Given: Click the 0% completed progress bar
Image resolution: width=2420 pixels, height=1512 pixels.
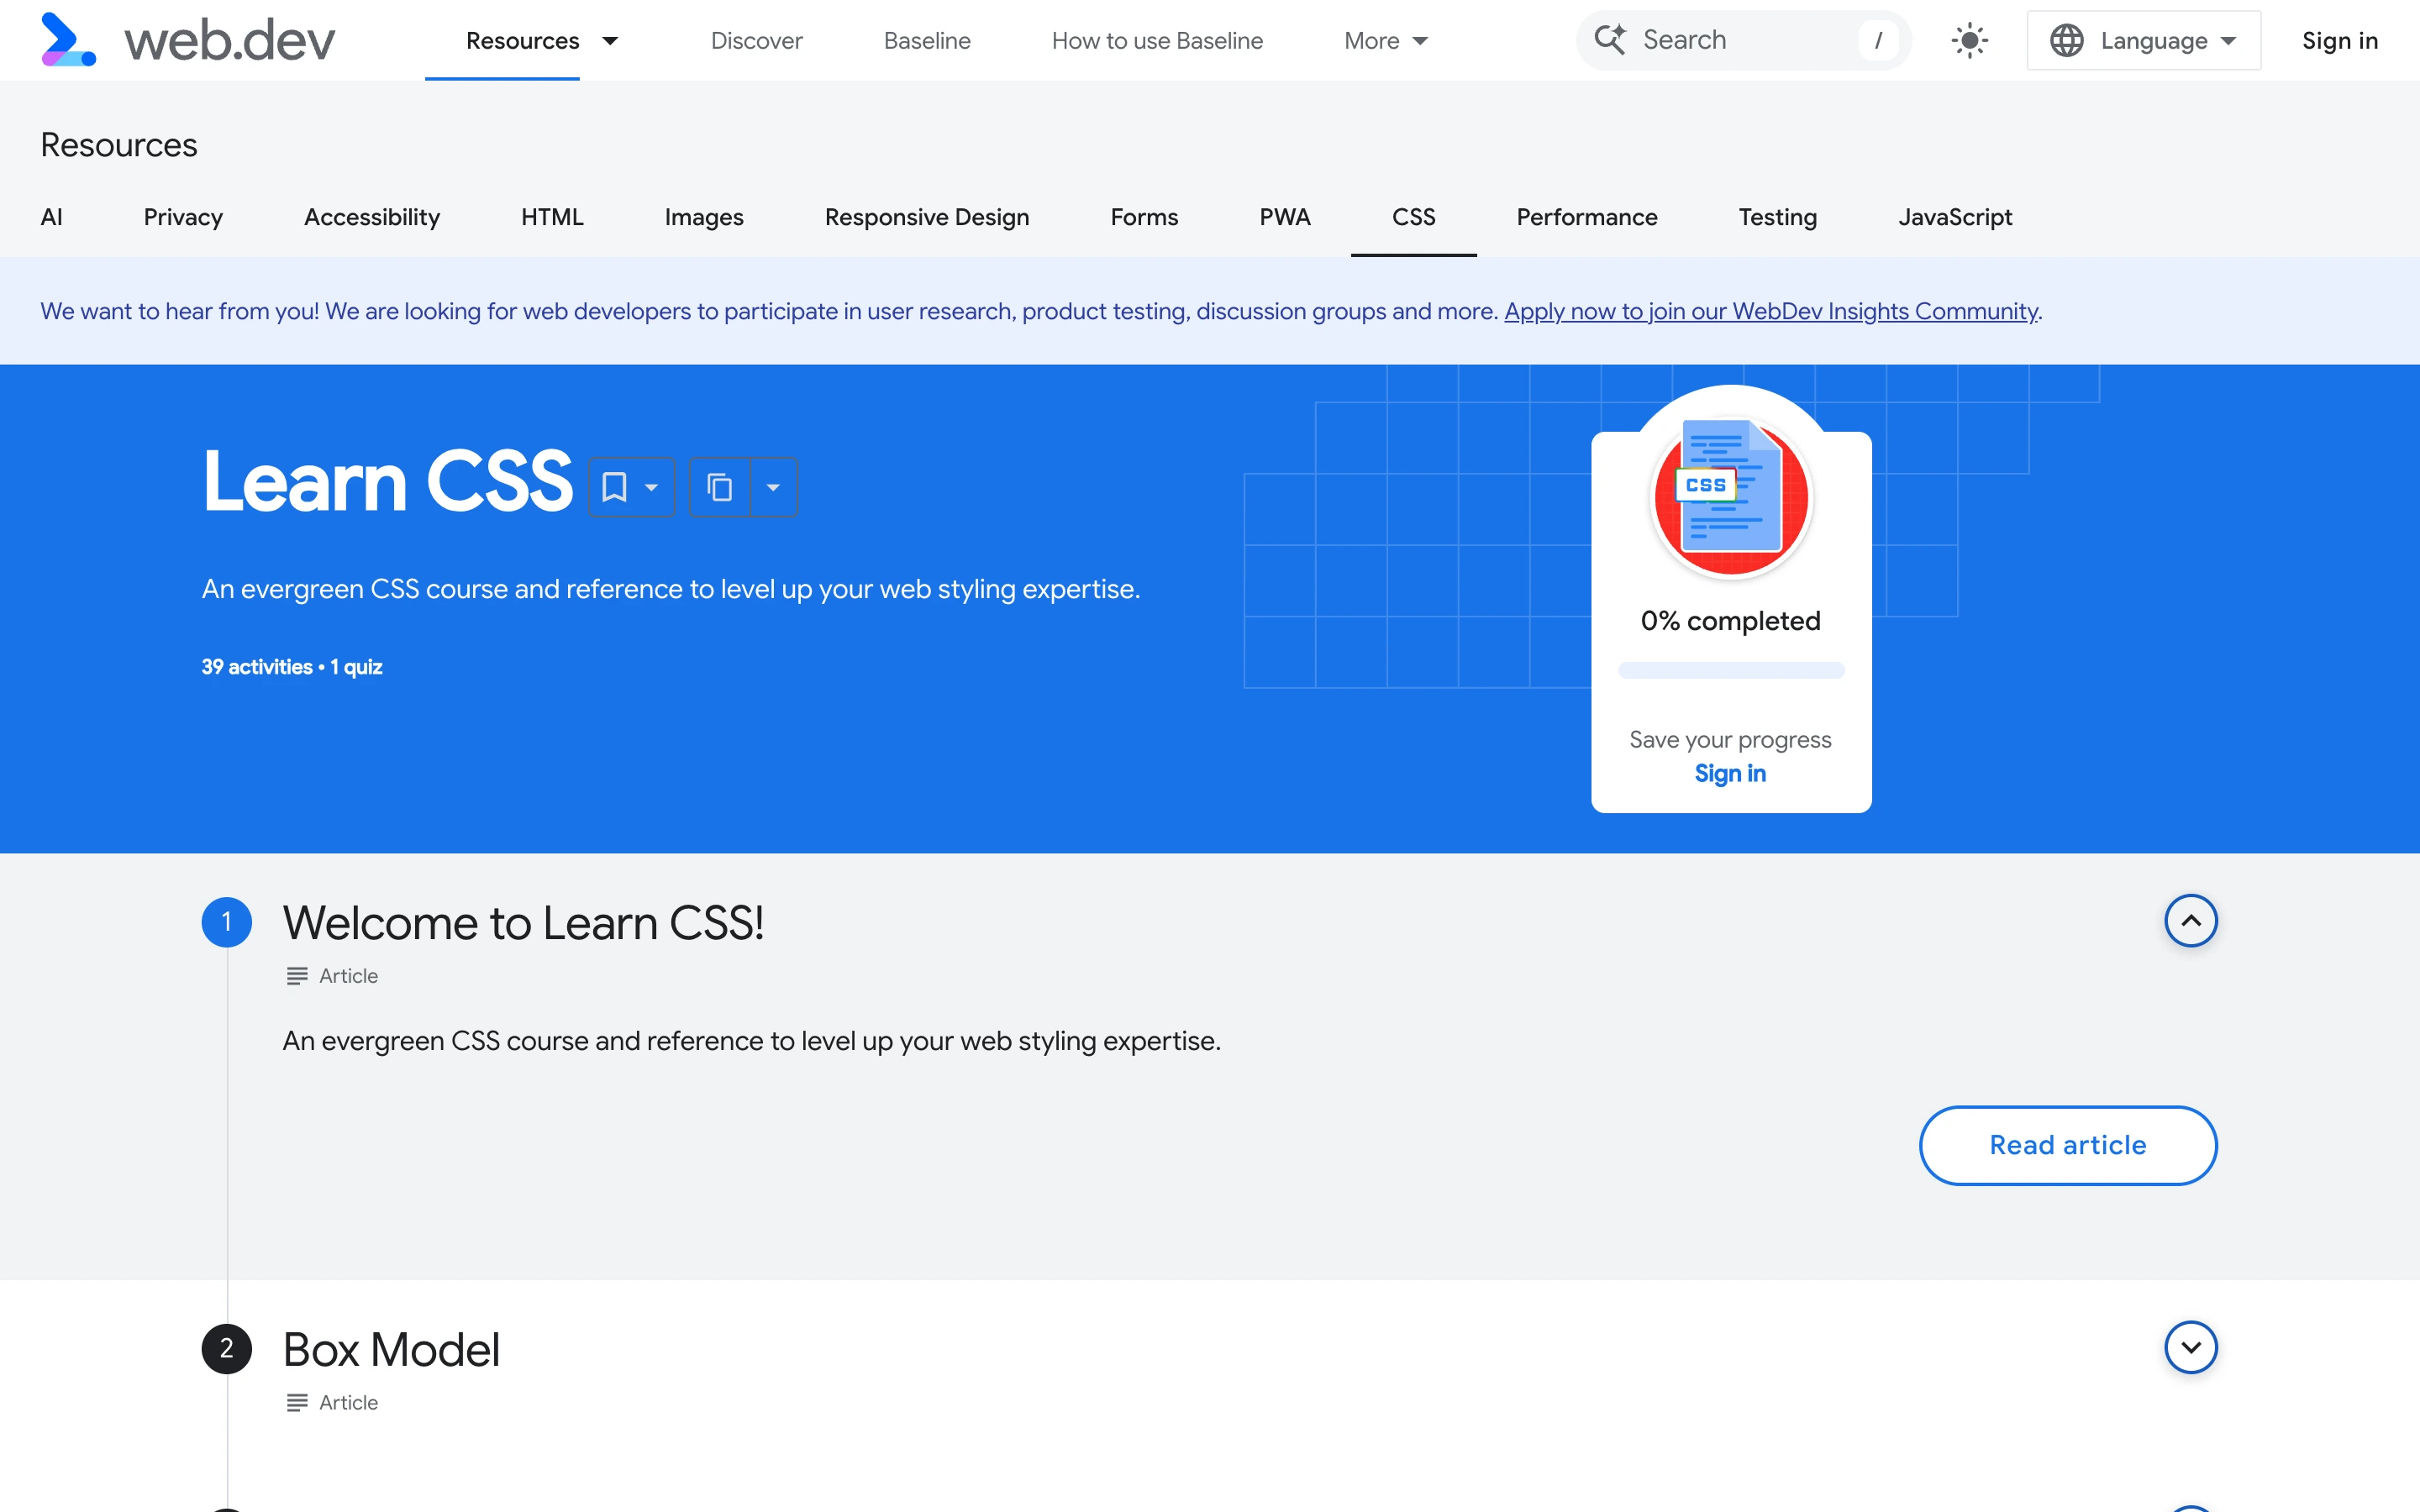Looking at the screenshot, I should click(1731, 670).
